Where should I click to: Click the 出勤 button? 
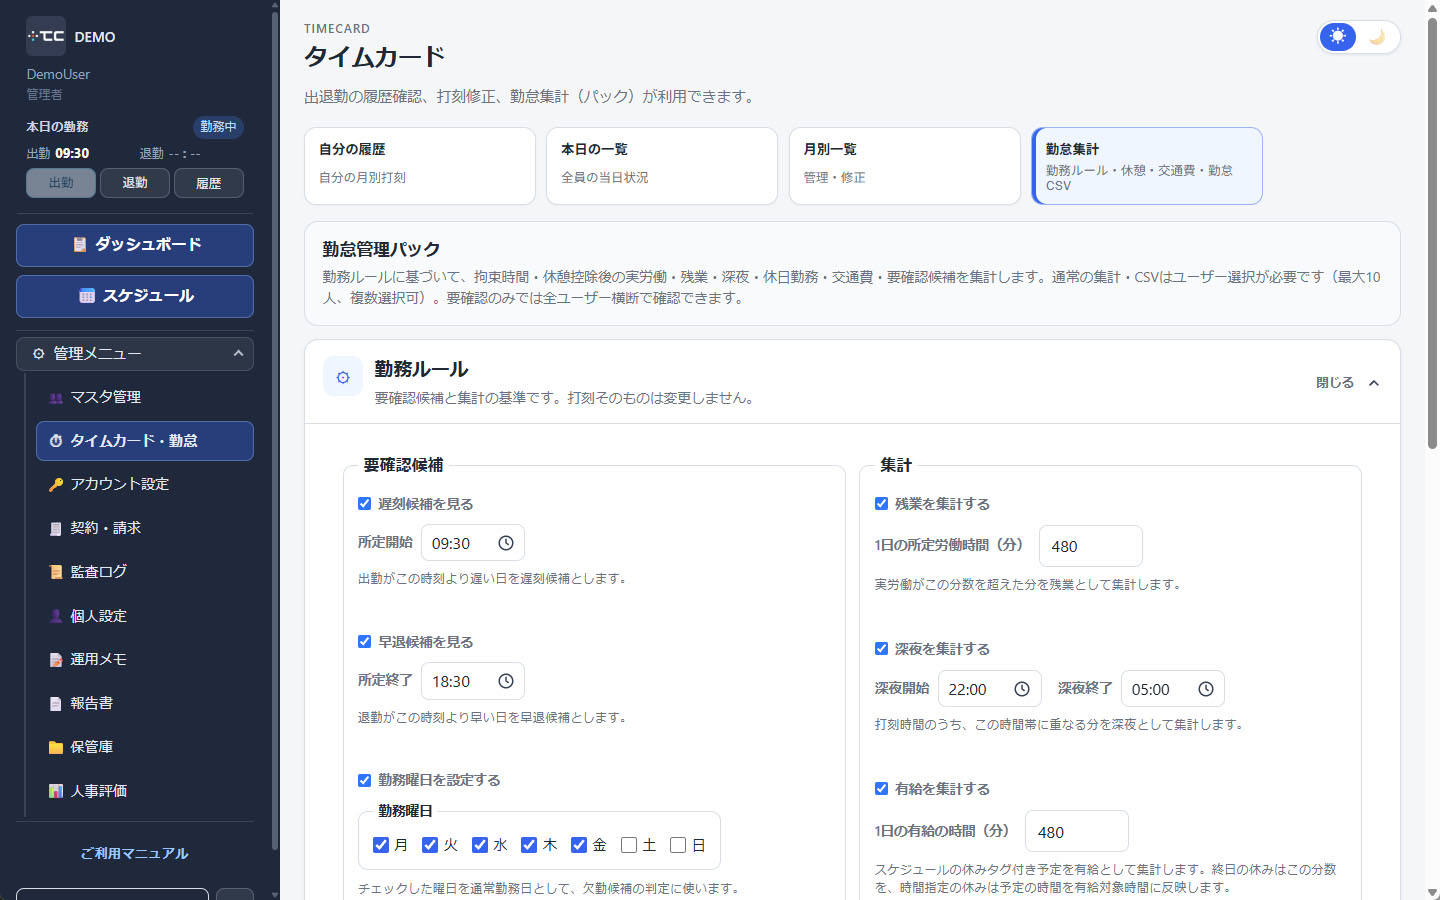[x=61, y=183]
